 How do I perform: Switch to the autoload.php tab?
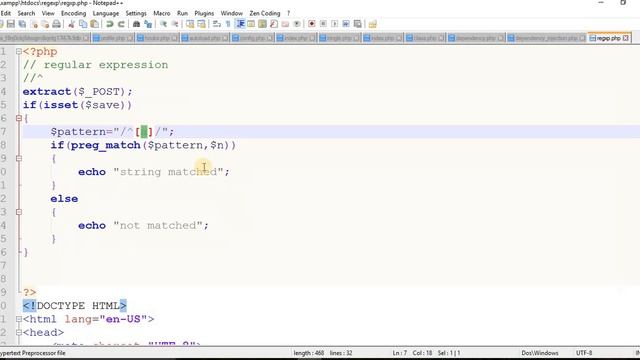[205, 38]
